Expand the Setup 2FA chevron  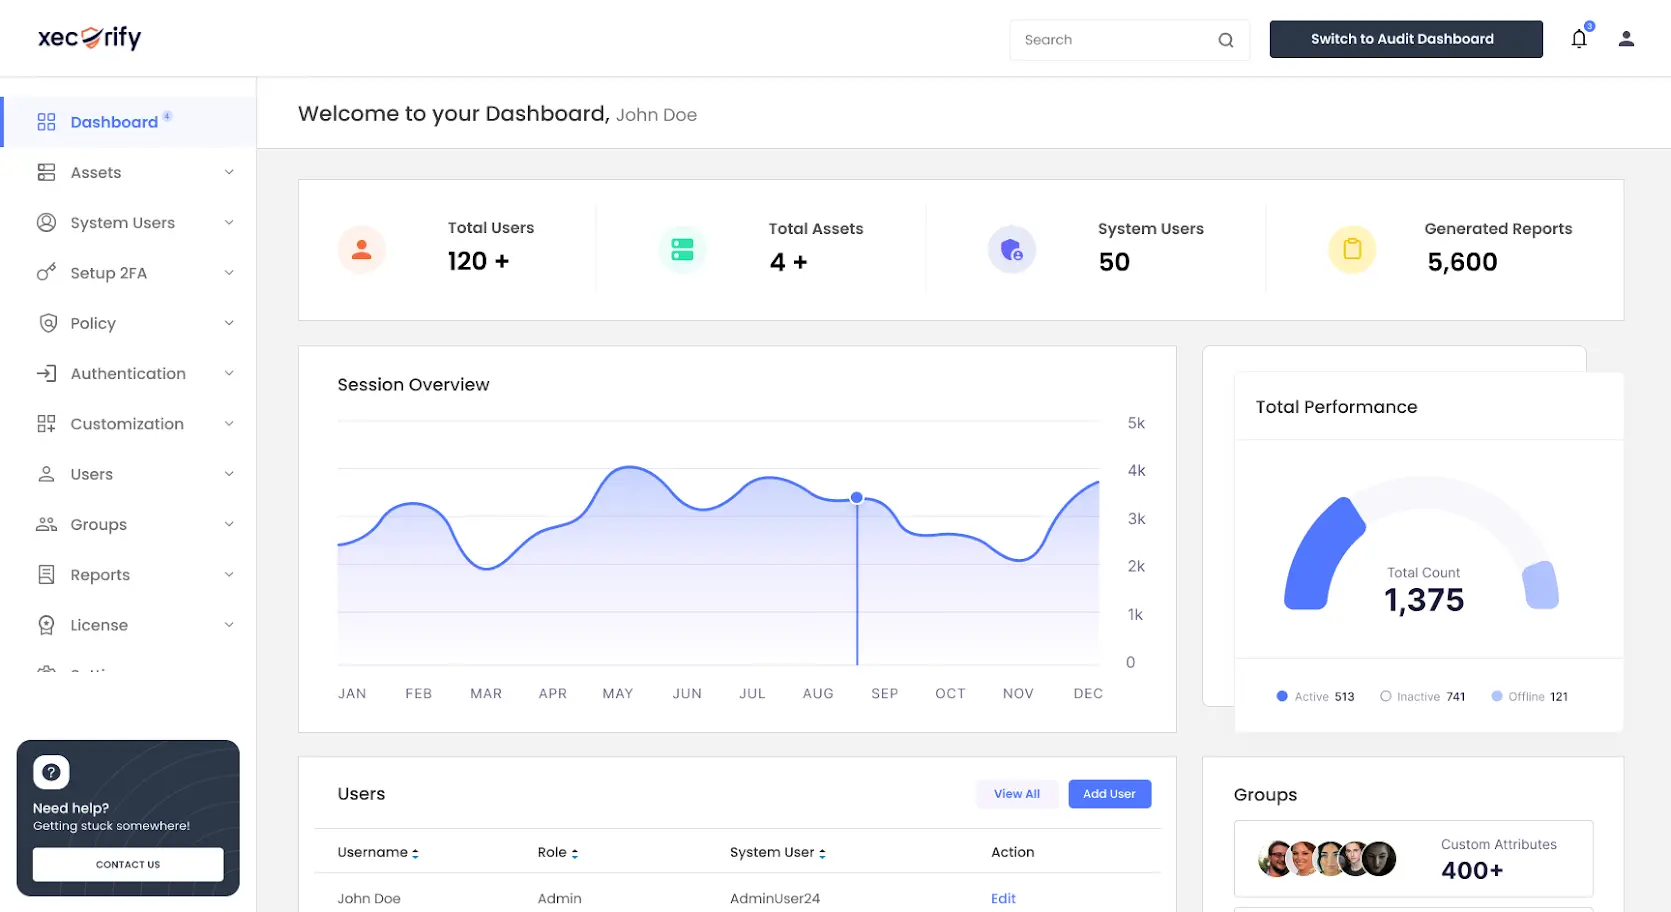(229, 273)
